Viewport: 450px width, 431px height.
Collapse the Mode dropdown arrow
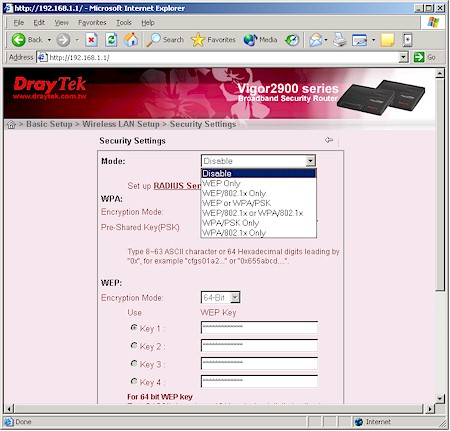click(310, 161)
